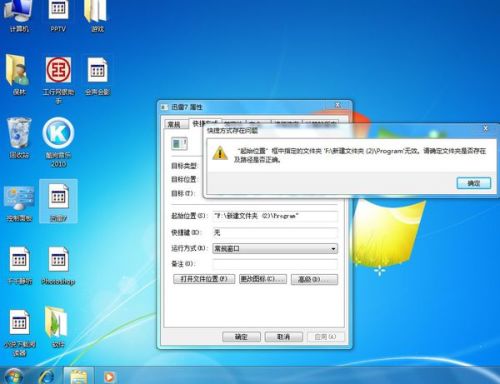Screen dimensions: 500x384
Task: Select the bottom-left shortcut with two-line label
Action: (x=19, y=332)
